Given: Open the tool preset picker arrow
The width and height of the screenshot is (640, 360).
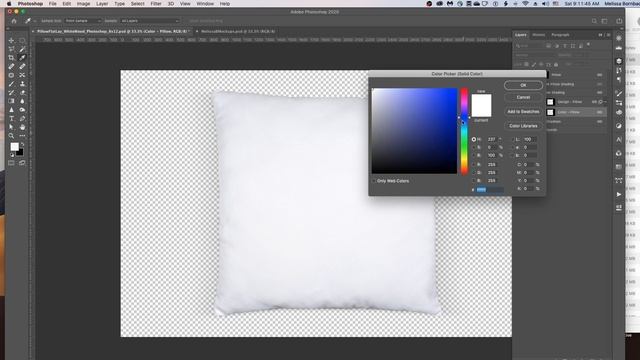Looking at the screenshot, I should (x=34, y=21).
